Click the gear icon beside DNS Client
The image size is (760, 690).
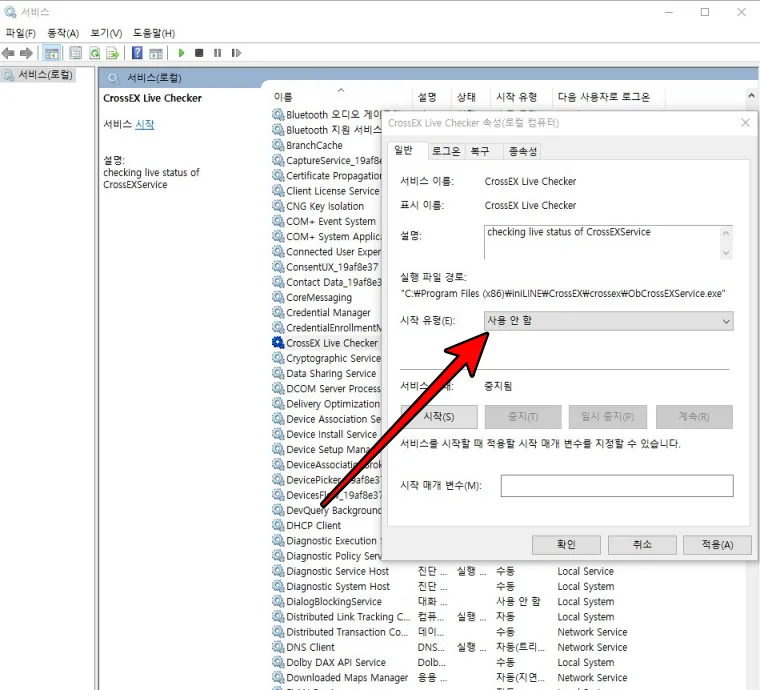point(278,647)
